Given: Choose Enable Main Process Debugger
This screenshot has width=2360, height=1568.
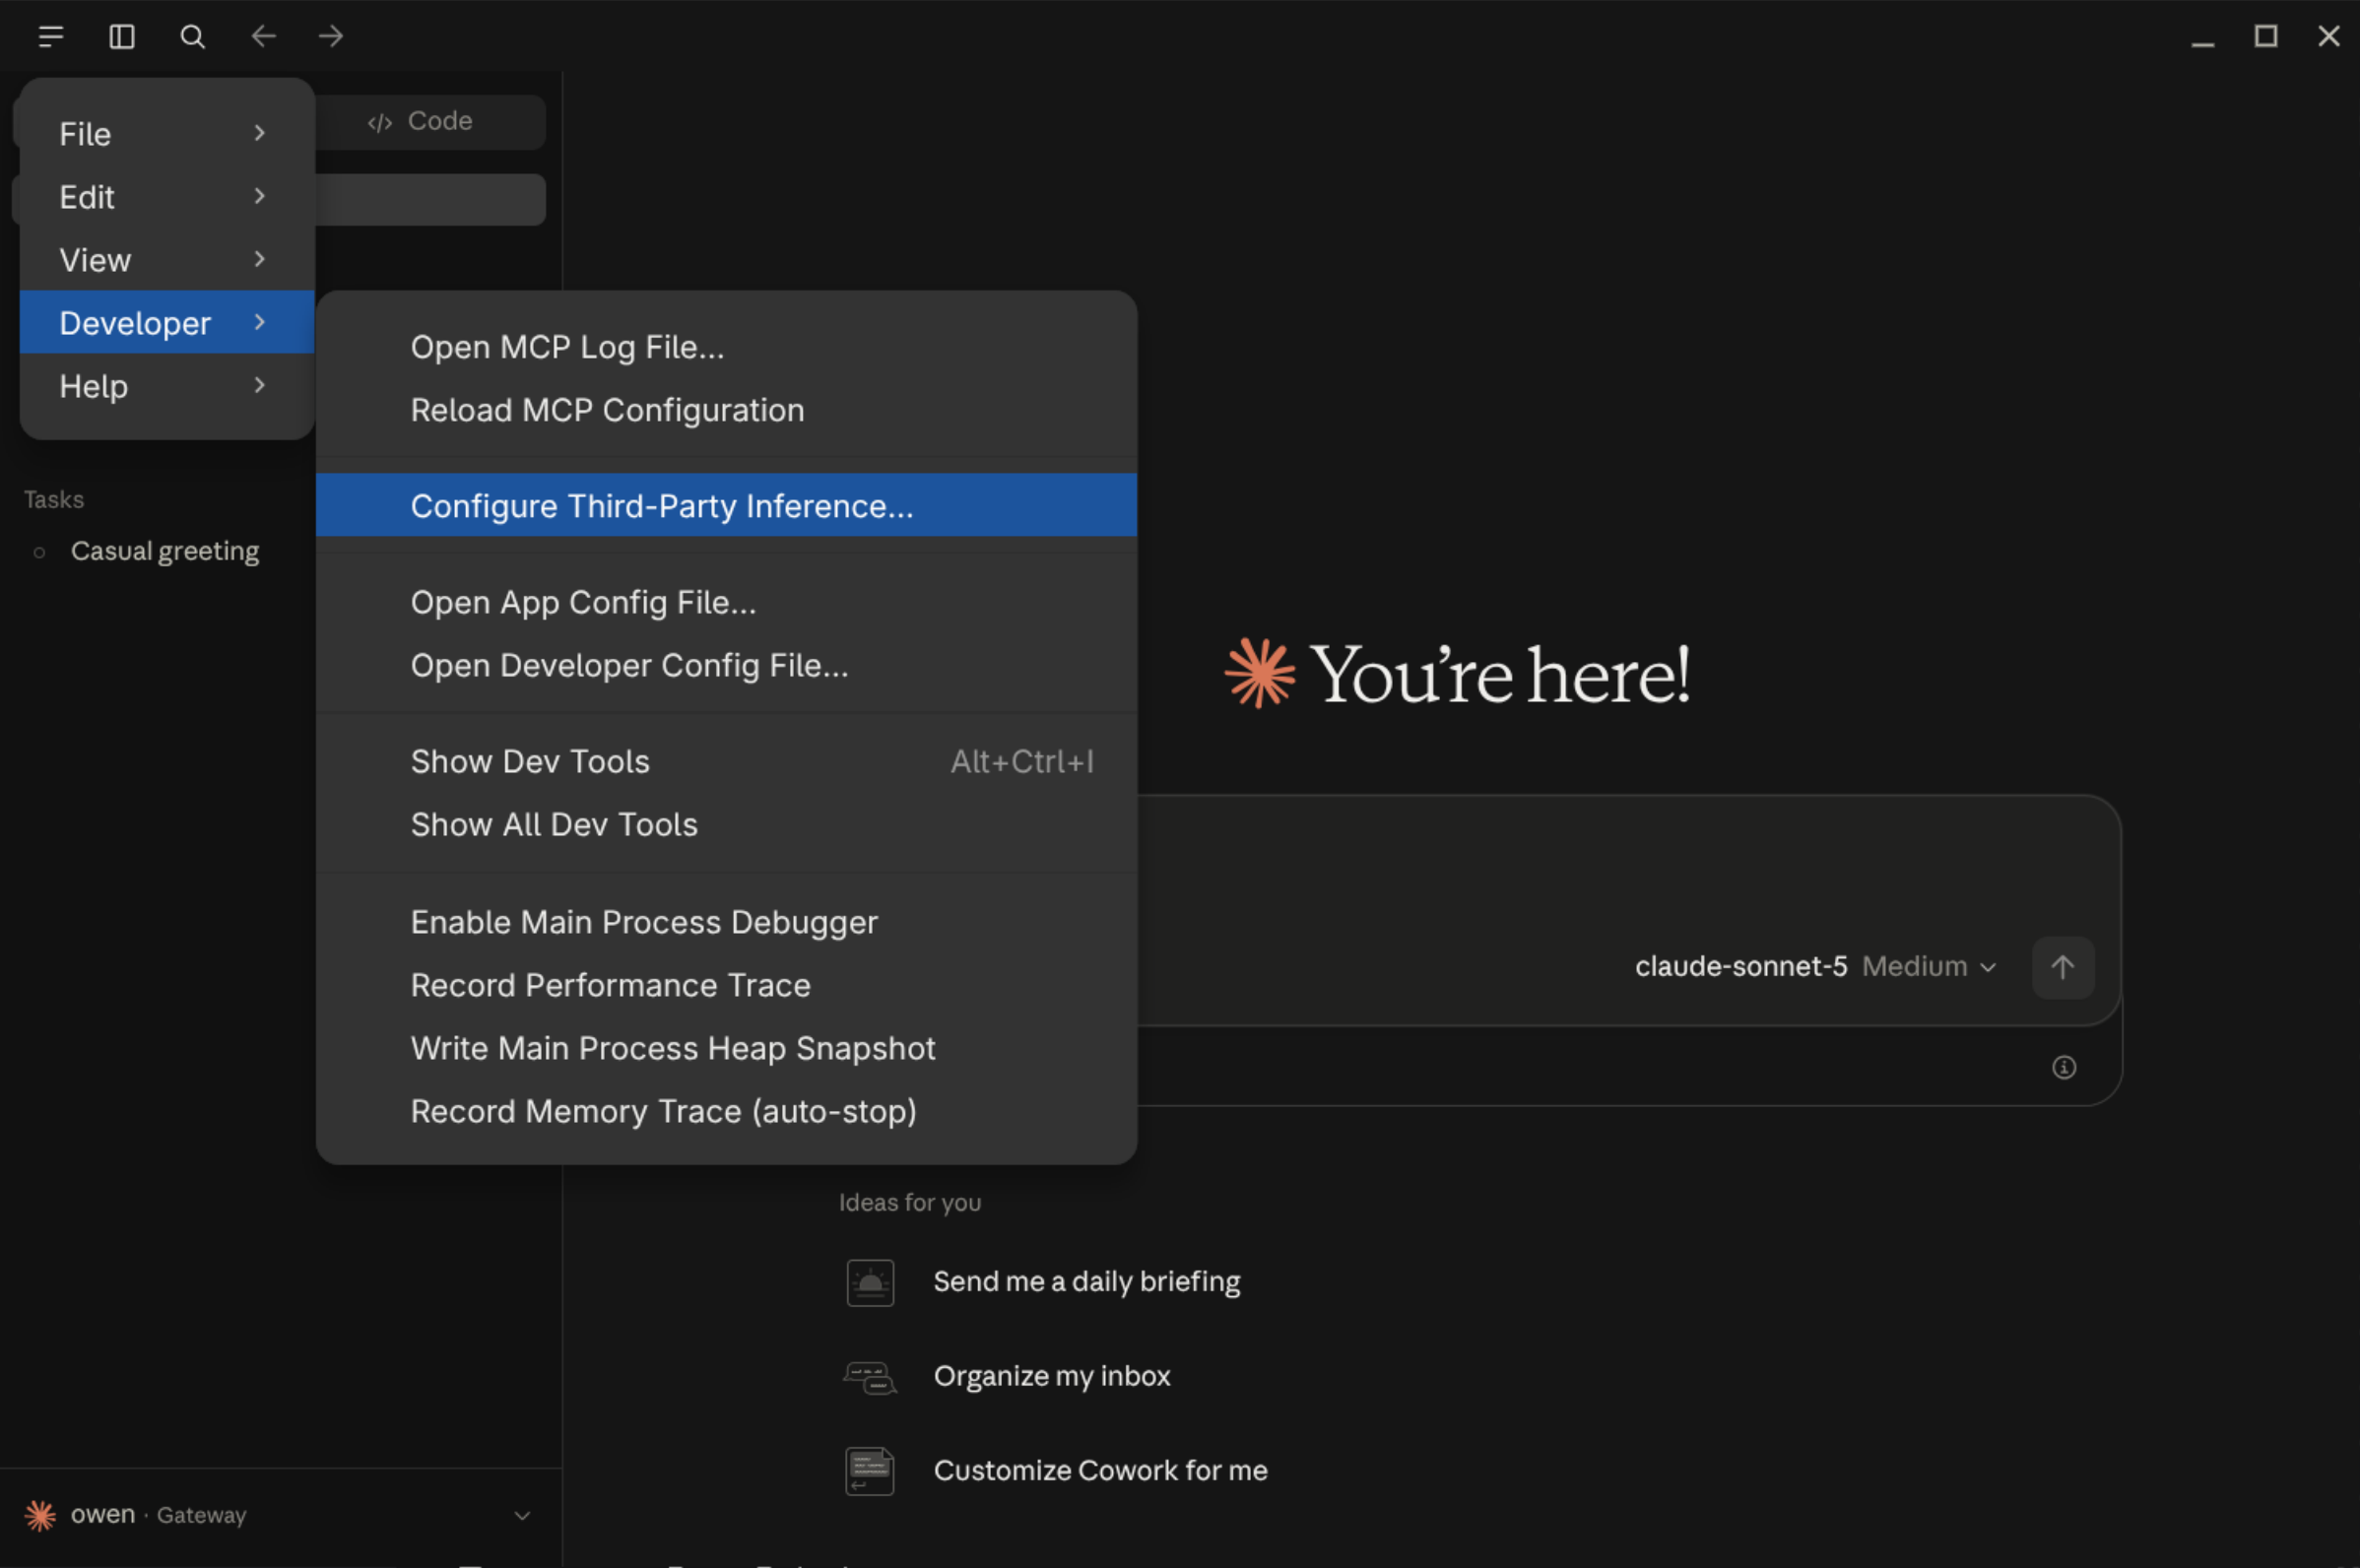Looking at the screenshot, I should pos(726,922).
